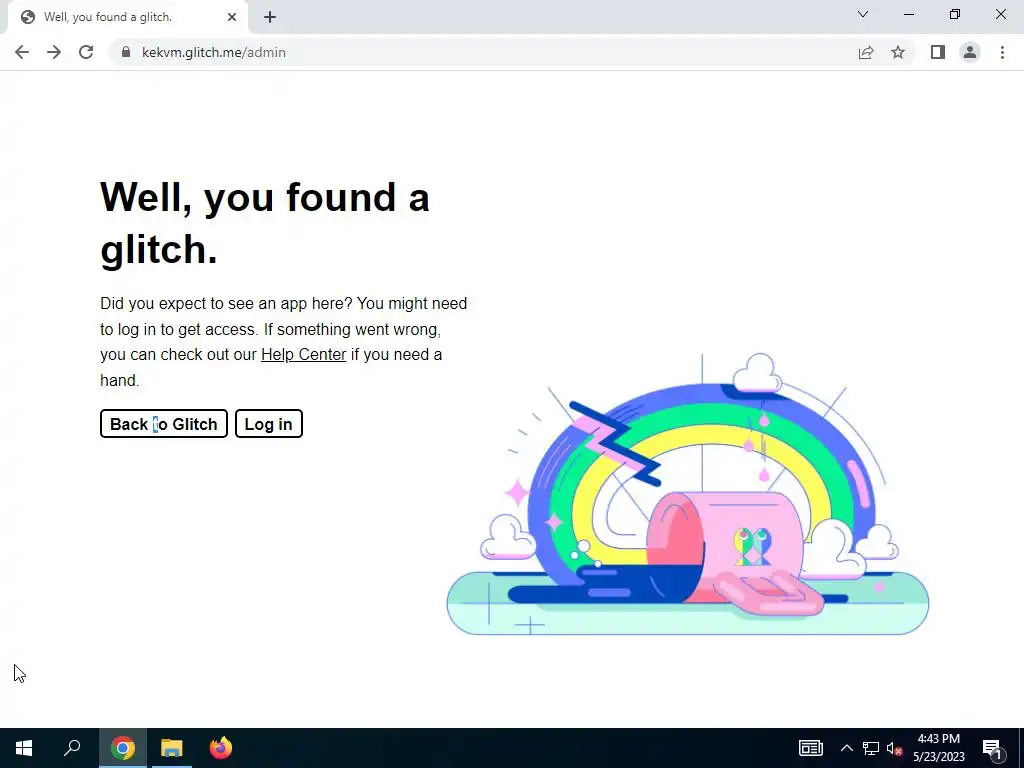This screenshot has width=1024, height=768.
Task: Open News and interests widget
Action: 810,748
